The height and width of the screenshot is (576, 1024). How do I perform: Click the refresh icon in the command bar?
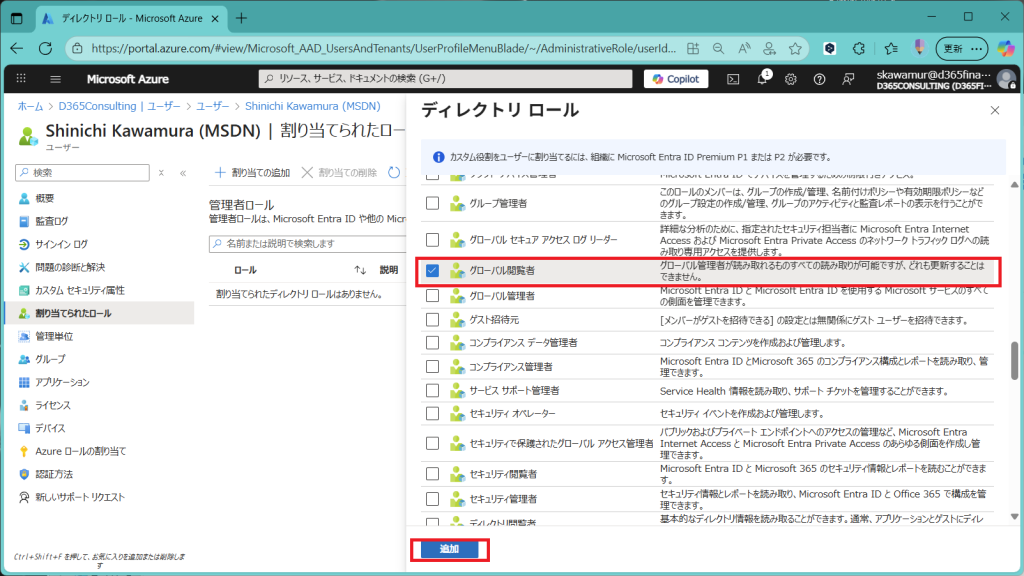pyautogui.click(x=394, y=173)
